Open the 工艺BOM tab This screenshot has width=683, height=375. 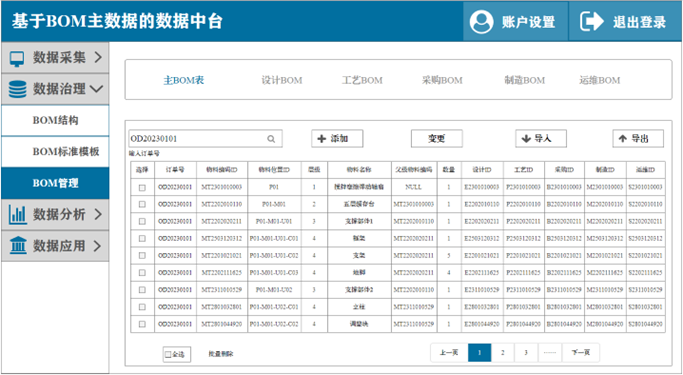point(362,80)
